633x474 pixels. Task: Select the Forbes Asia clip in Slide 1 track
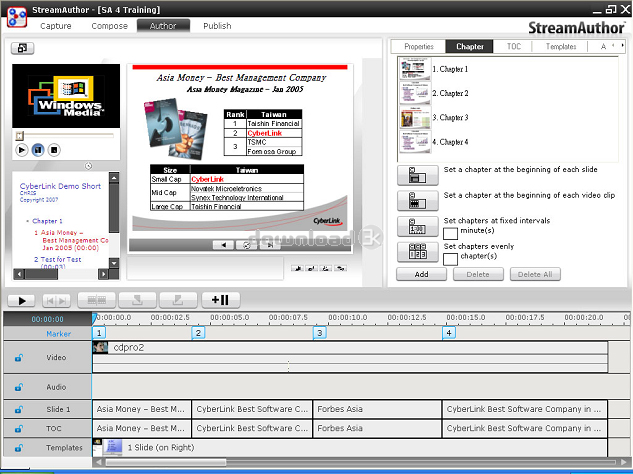pos(377,409)
